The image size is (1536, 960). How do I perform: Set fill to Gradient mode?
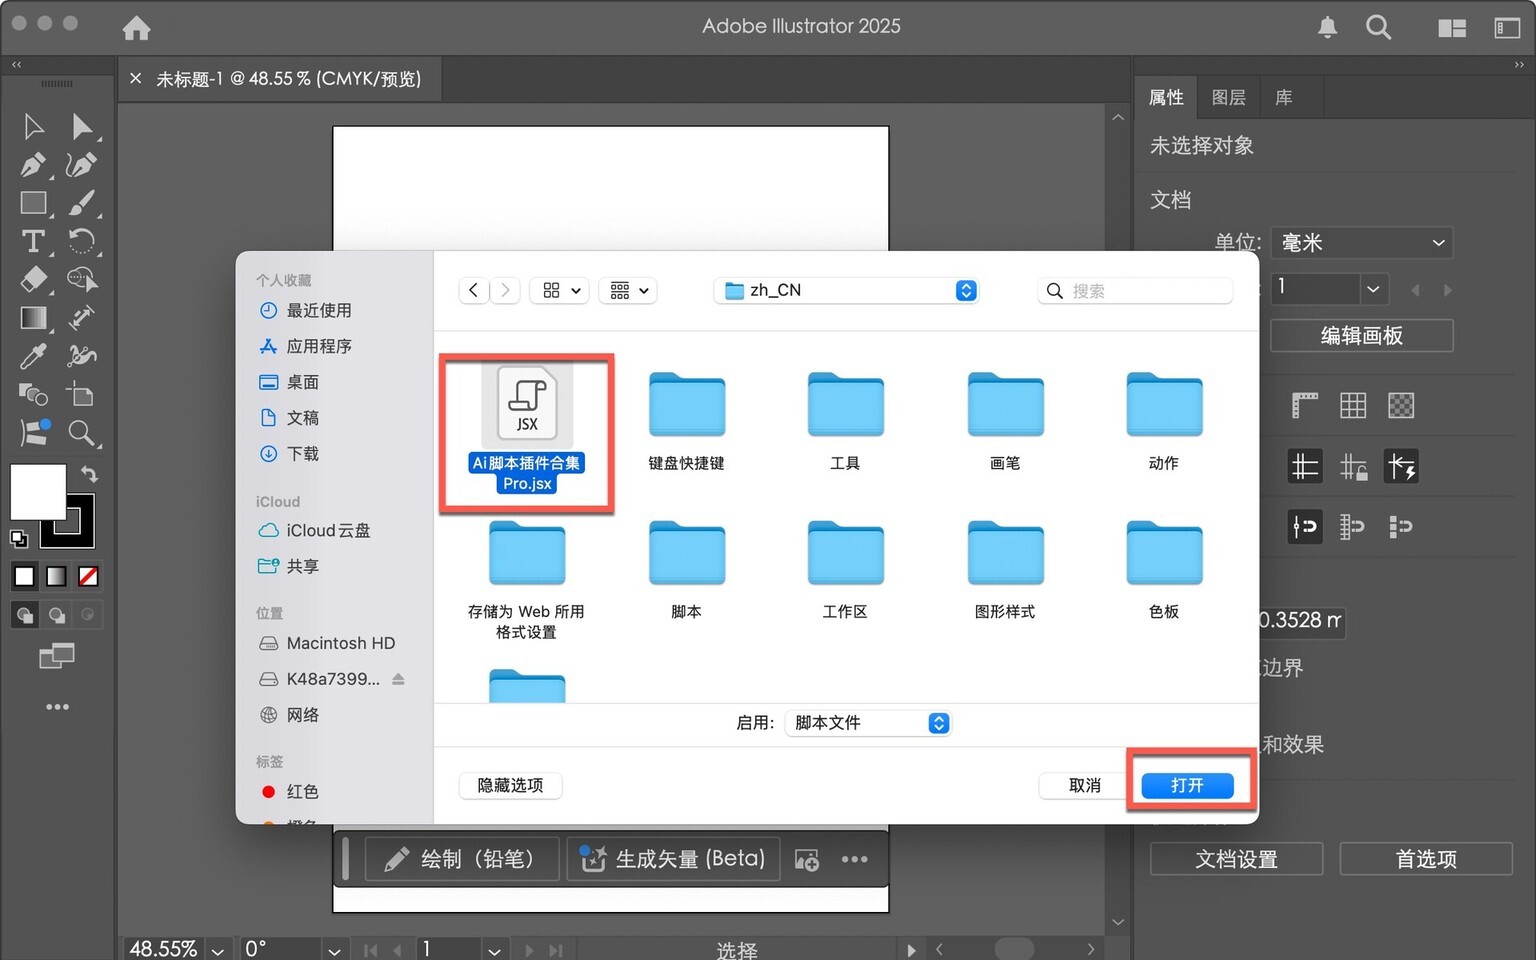(x=57, y=576)
